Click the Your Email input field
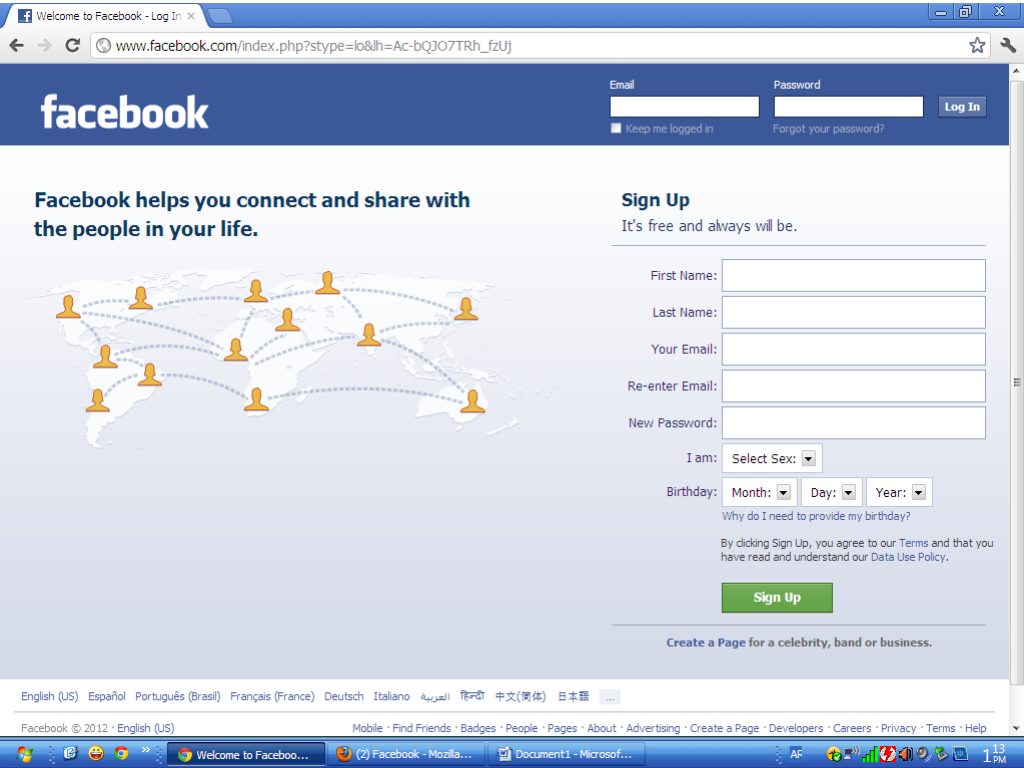1024x768 pixels. pos(854,349)
